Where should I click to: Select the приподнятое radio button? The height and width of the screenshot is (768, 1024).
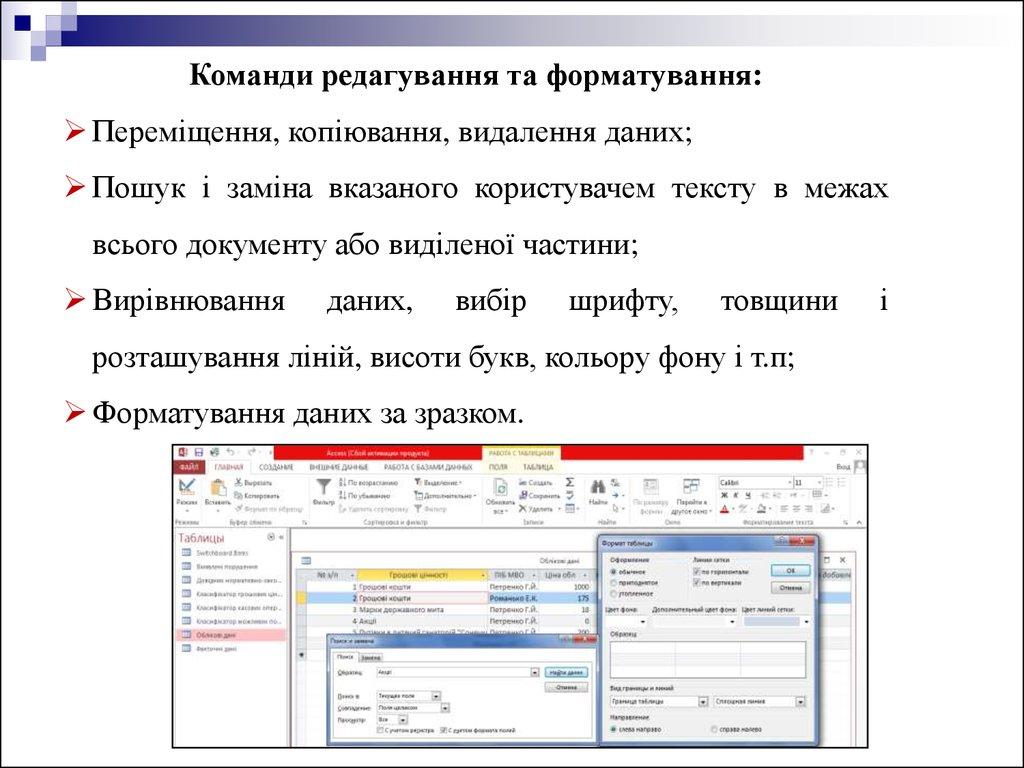coord(613,581)
